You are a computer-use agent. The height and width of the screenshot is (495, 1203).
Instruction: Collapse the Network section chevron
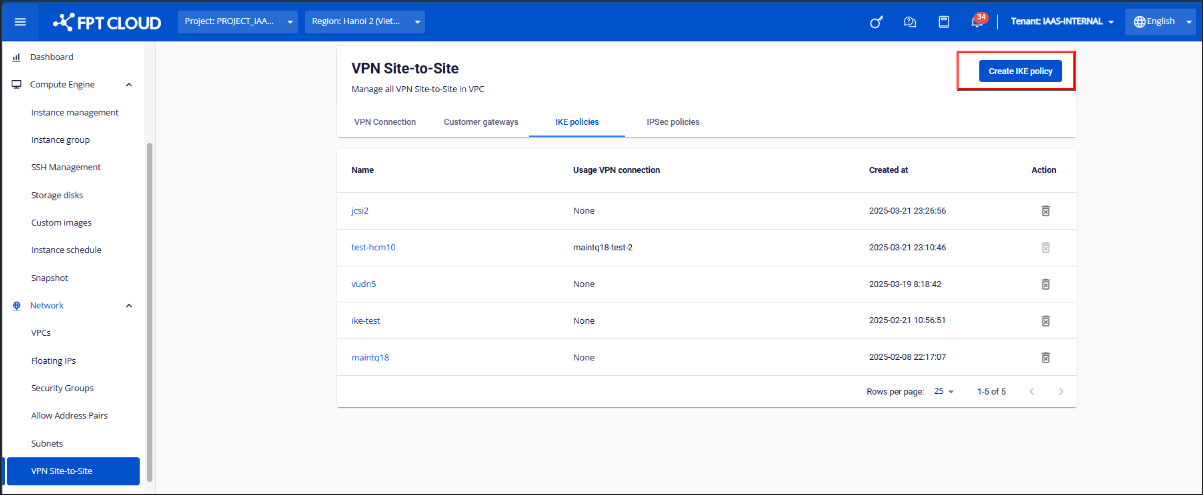tap(128, 305)
